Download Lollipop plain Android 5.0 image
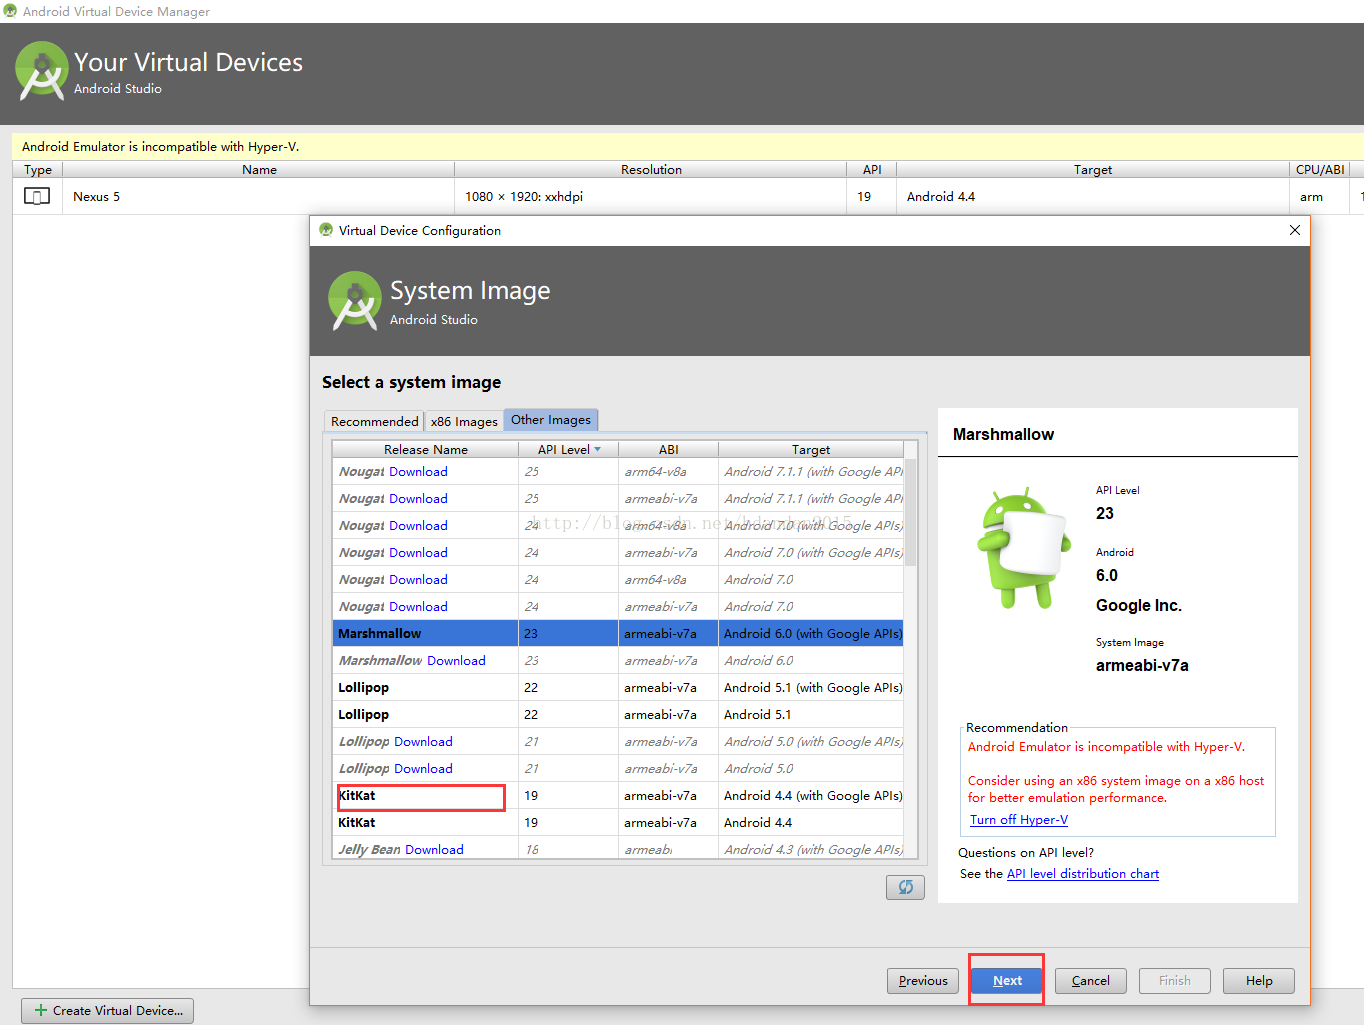 click(423, 768)
